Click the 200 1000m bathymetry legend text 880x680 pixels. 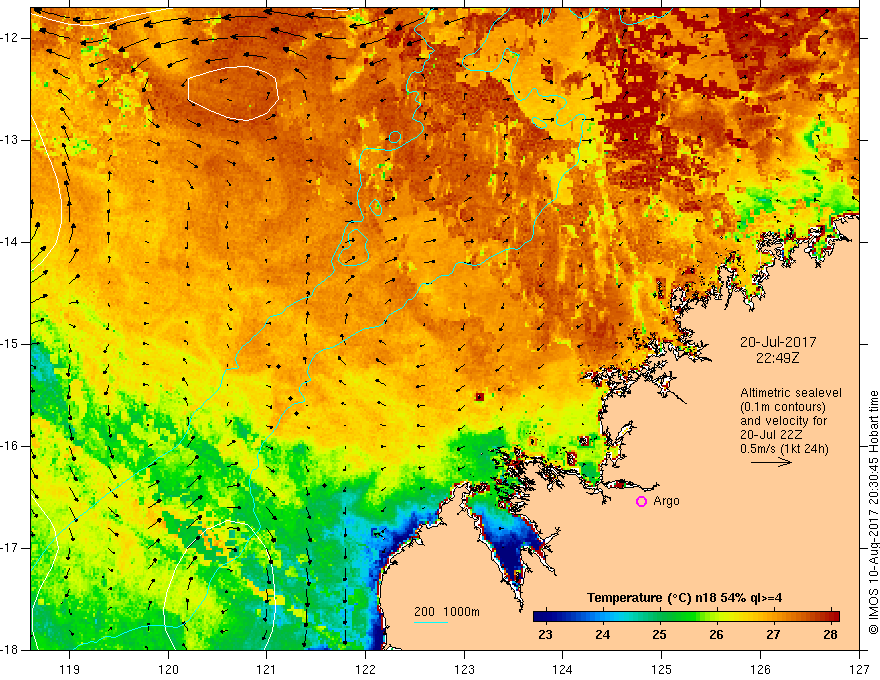coord(447,612)
